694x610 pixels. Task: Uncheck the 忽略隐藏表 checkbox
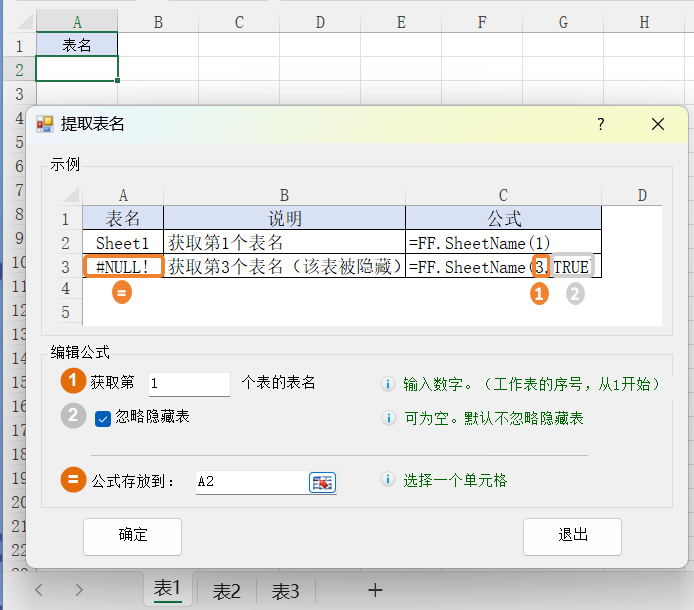[x=103, y=419]
